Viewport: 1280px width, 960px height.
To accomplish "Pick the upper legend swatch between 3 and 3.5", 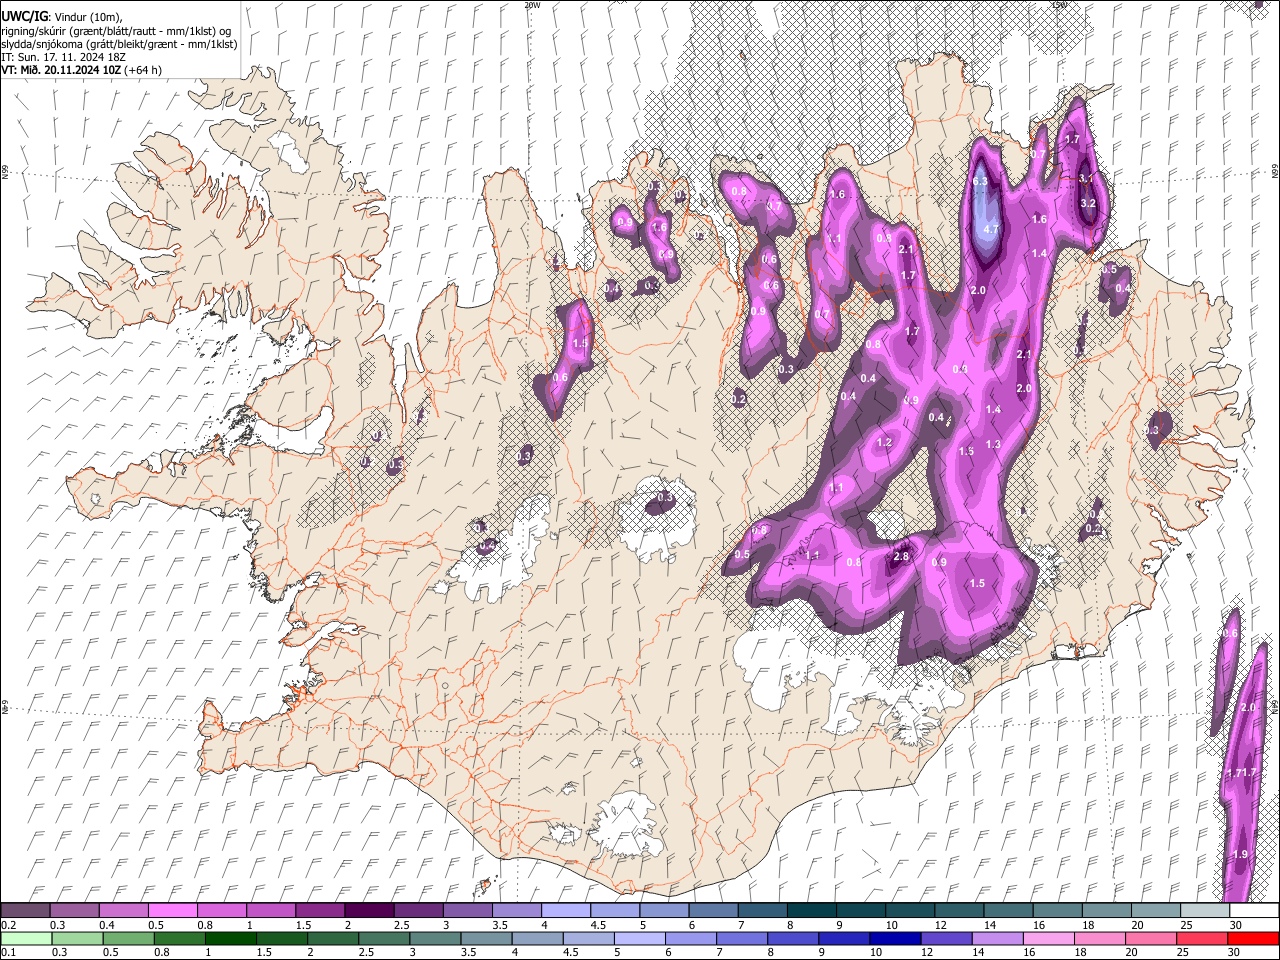I will 466,911.
